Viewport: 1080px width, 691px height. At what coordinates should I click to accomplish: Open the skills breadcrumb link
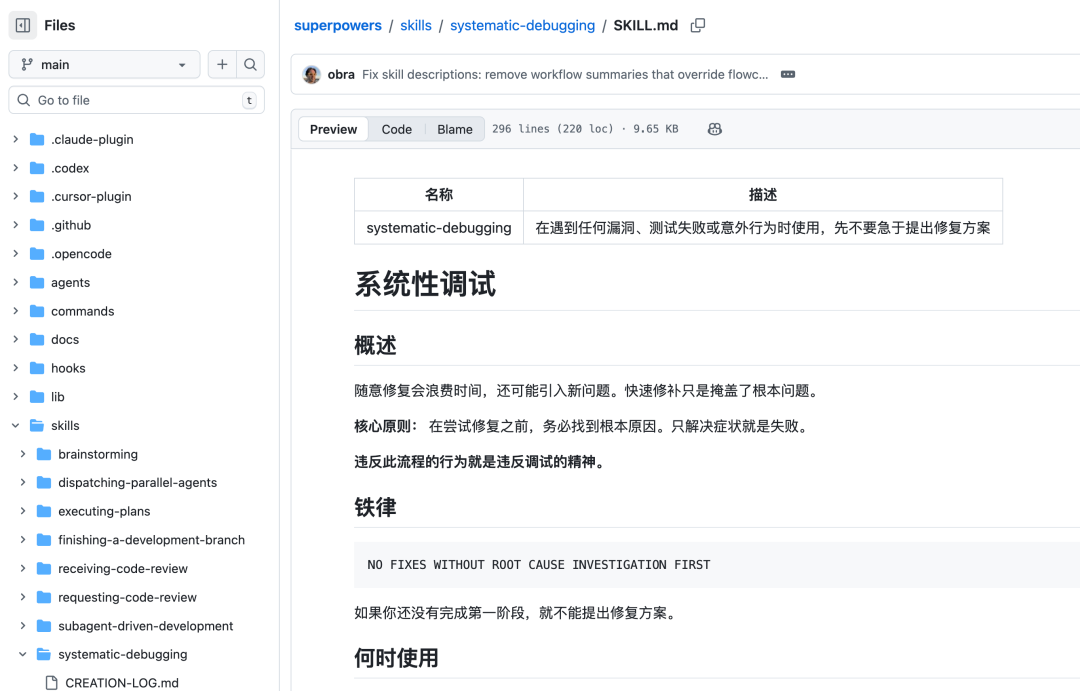(416, 25)
